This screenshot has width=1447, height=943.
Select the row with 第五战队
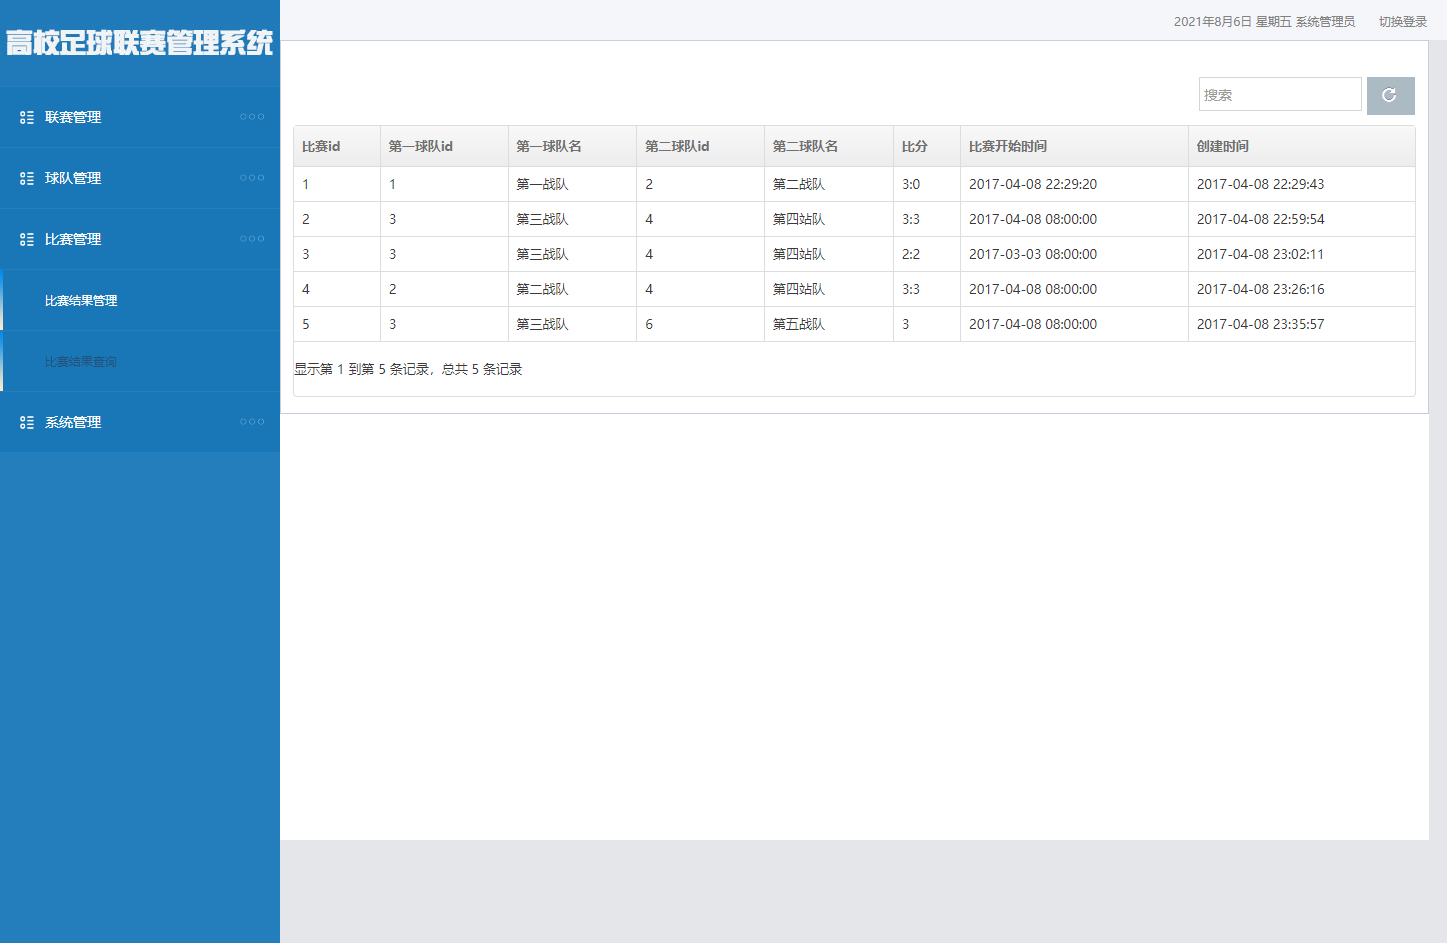tap(798, 325)
